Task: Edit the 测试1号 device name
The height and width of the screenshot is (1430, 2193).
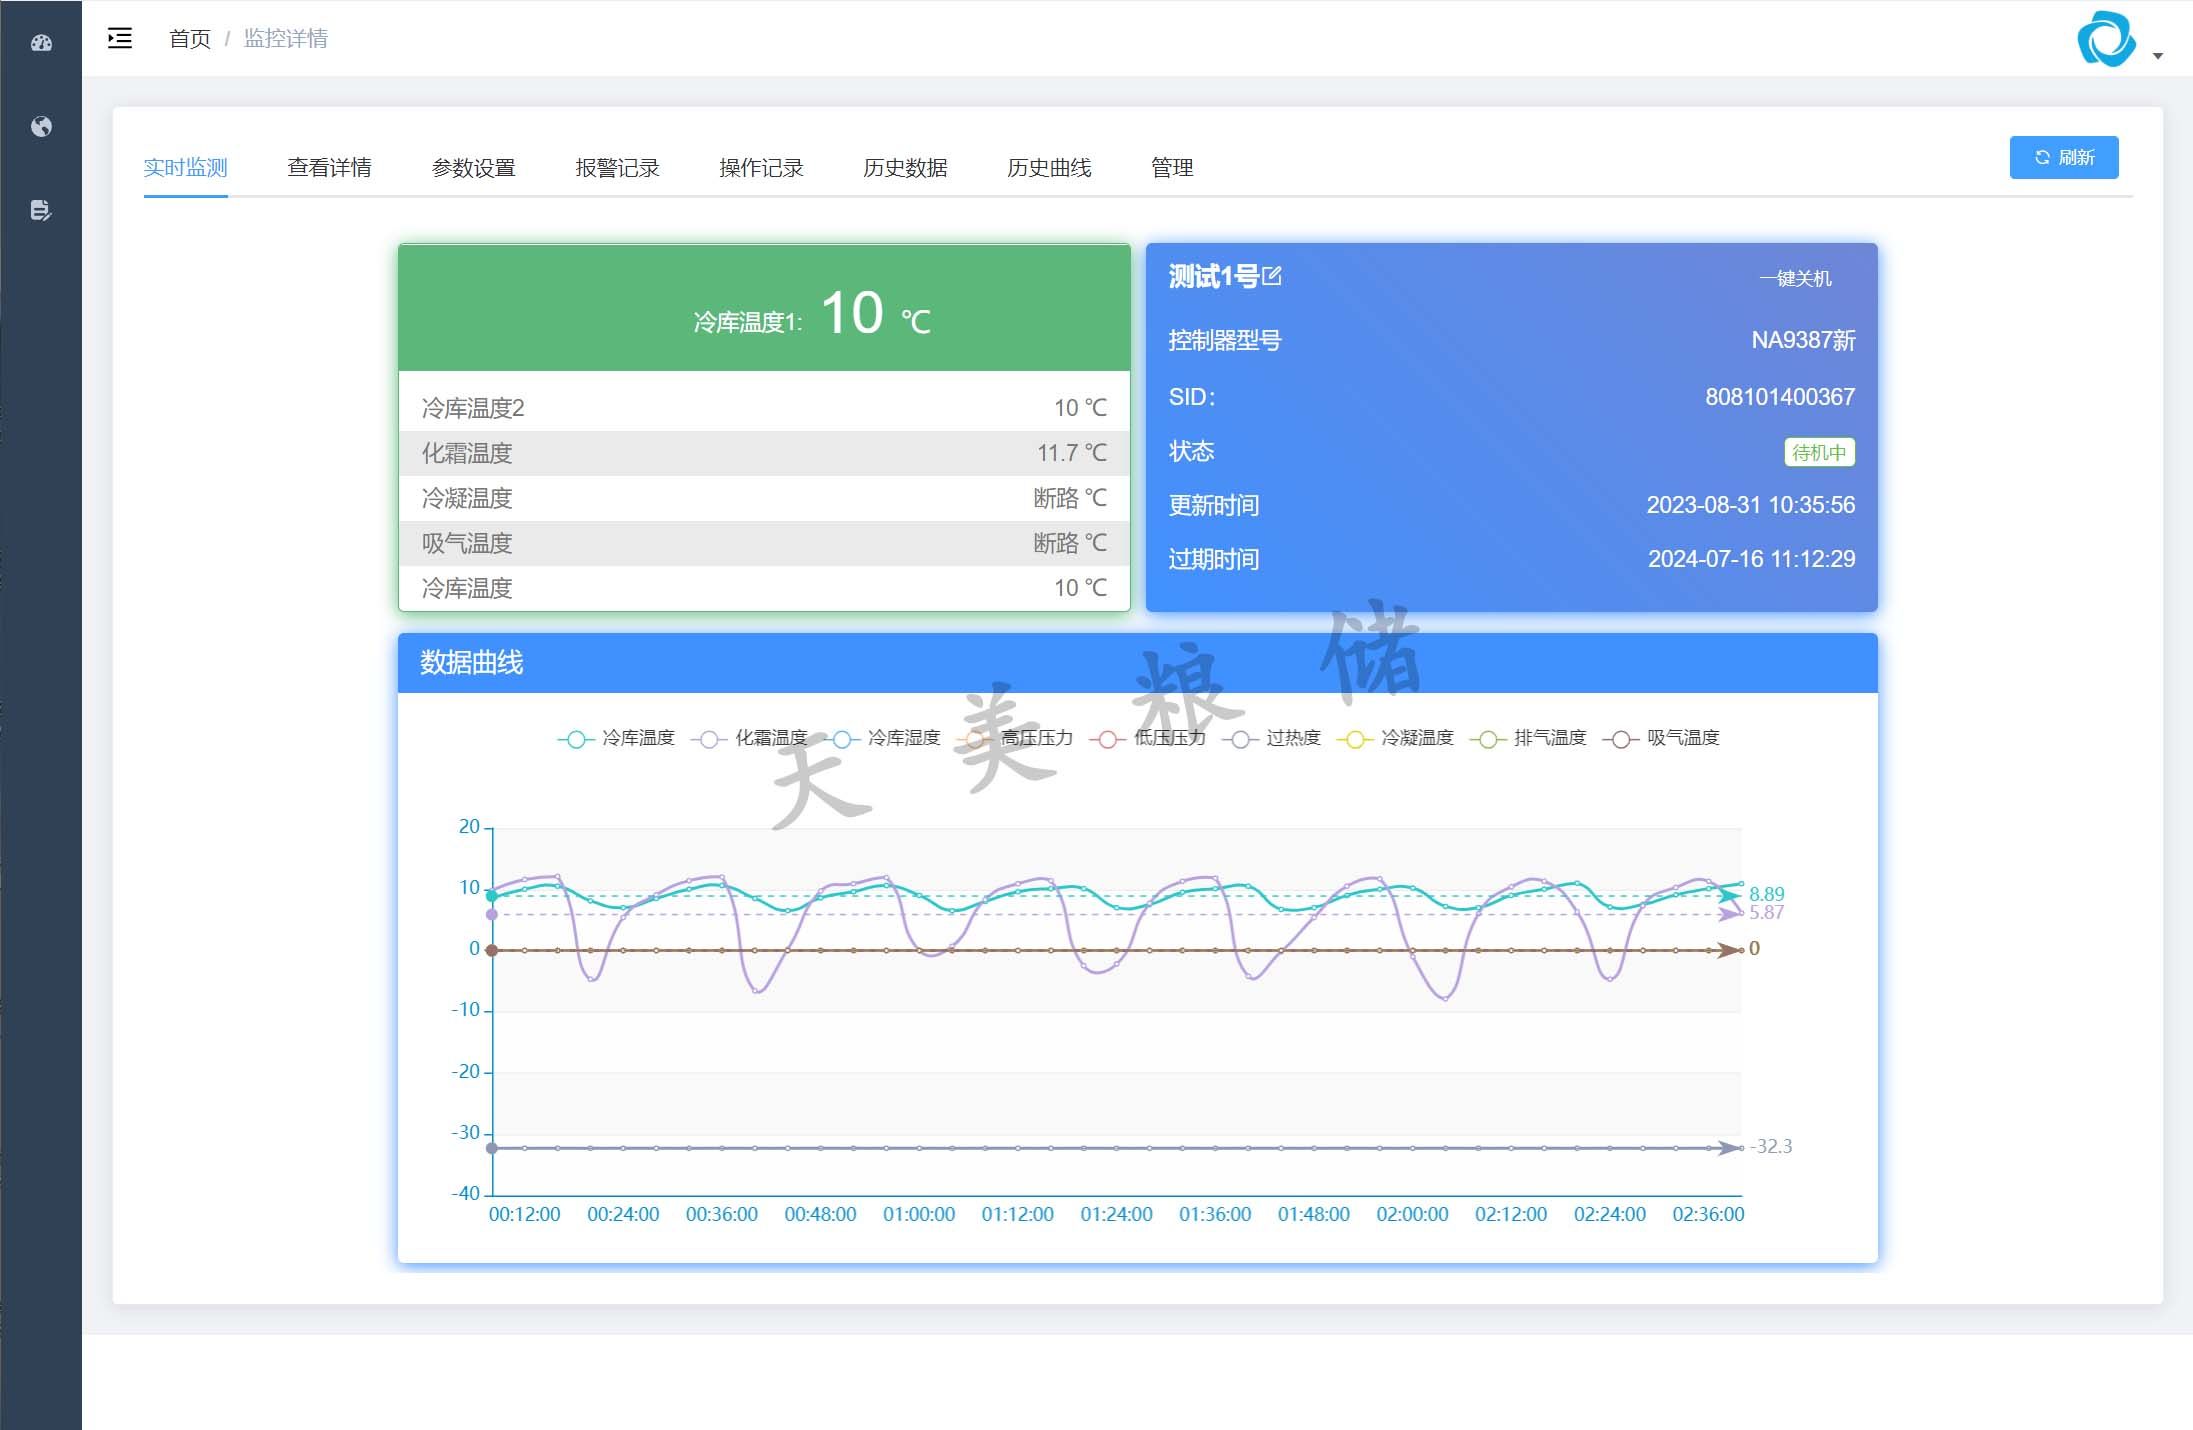Action: [1272, 276]
